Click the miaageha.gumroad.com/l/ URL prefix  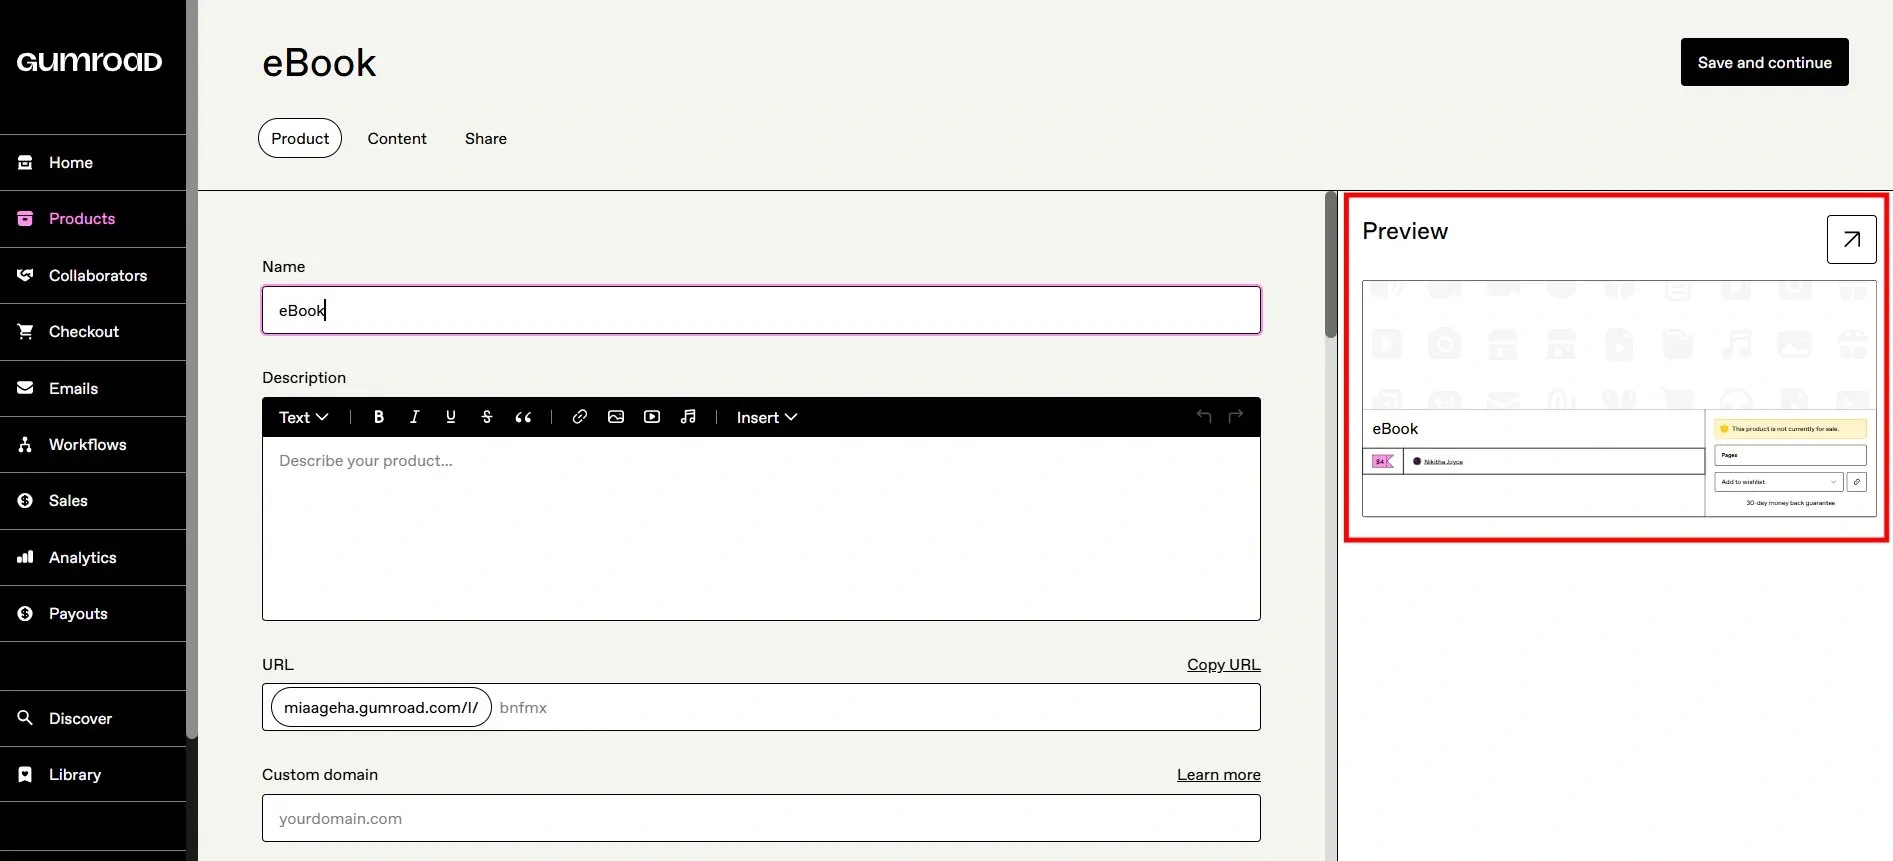pyautogui.click(x=381, y=707)
